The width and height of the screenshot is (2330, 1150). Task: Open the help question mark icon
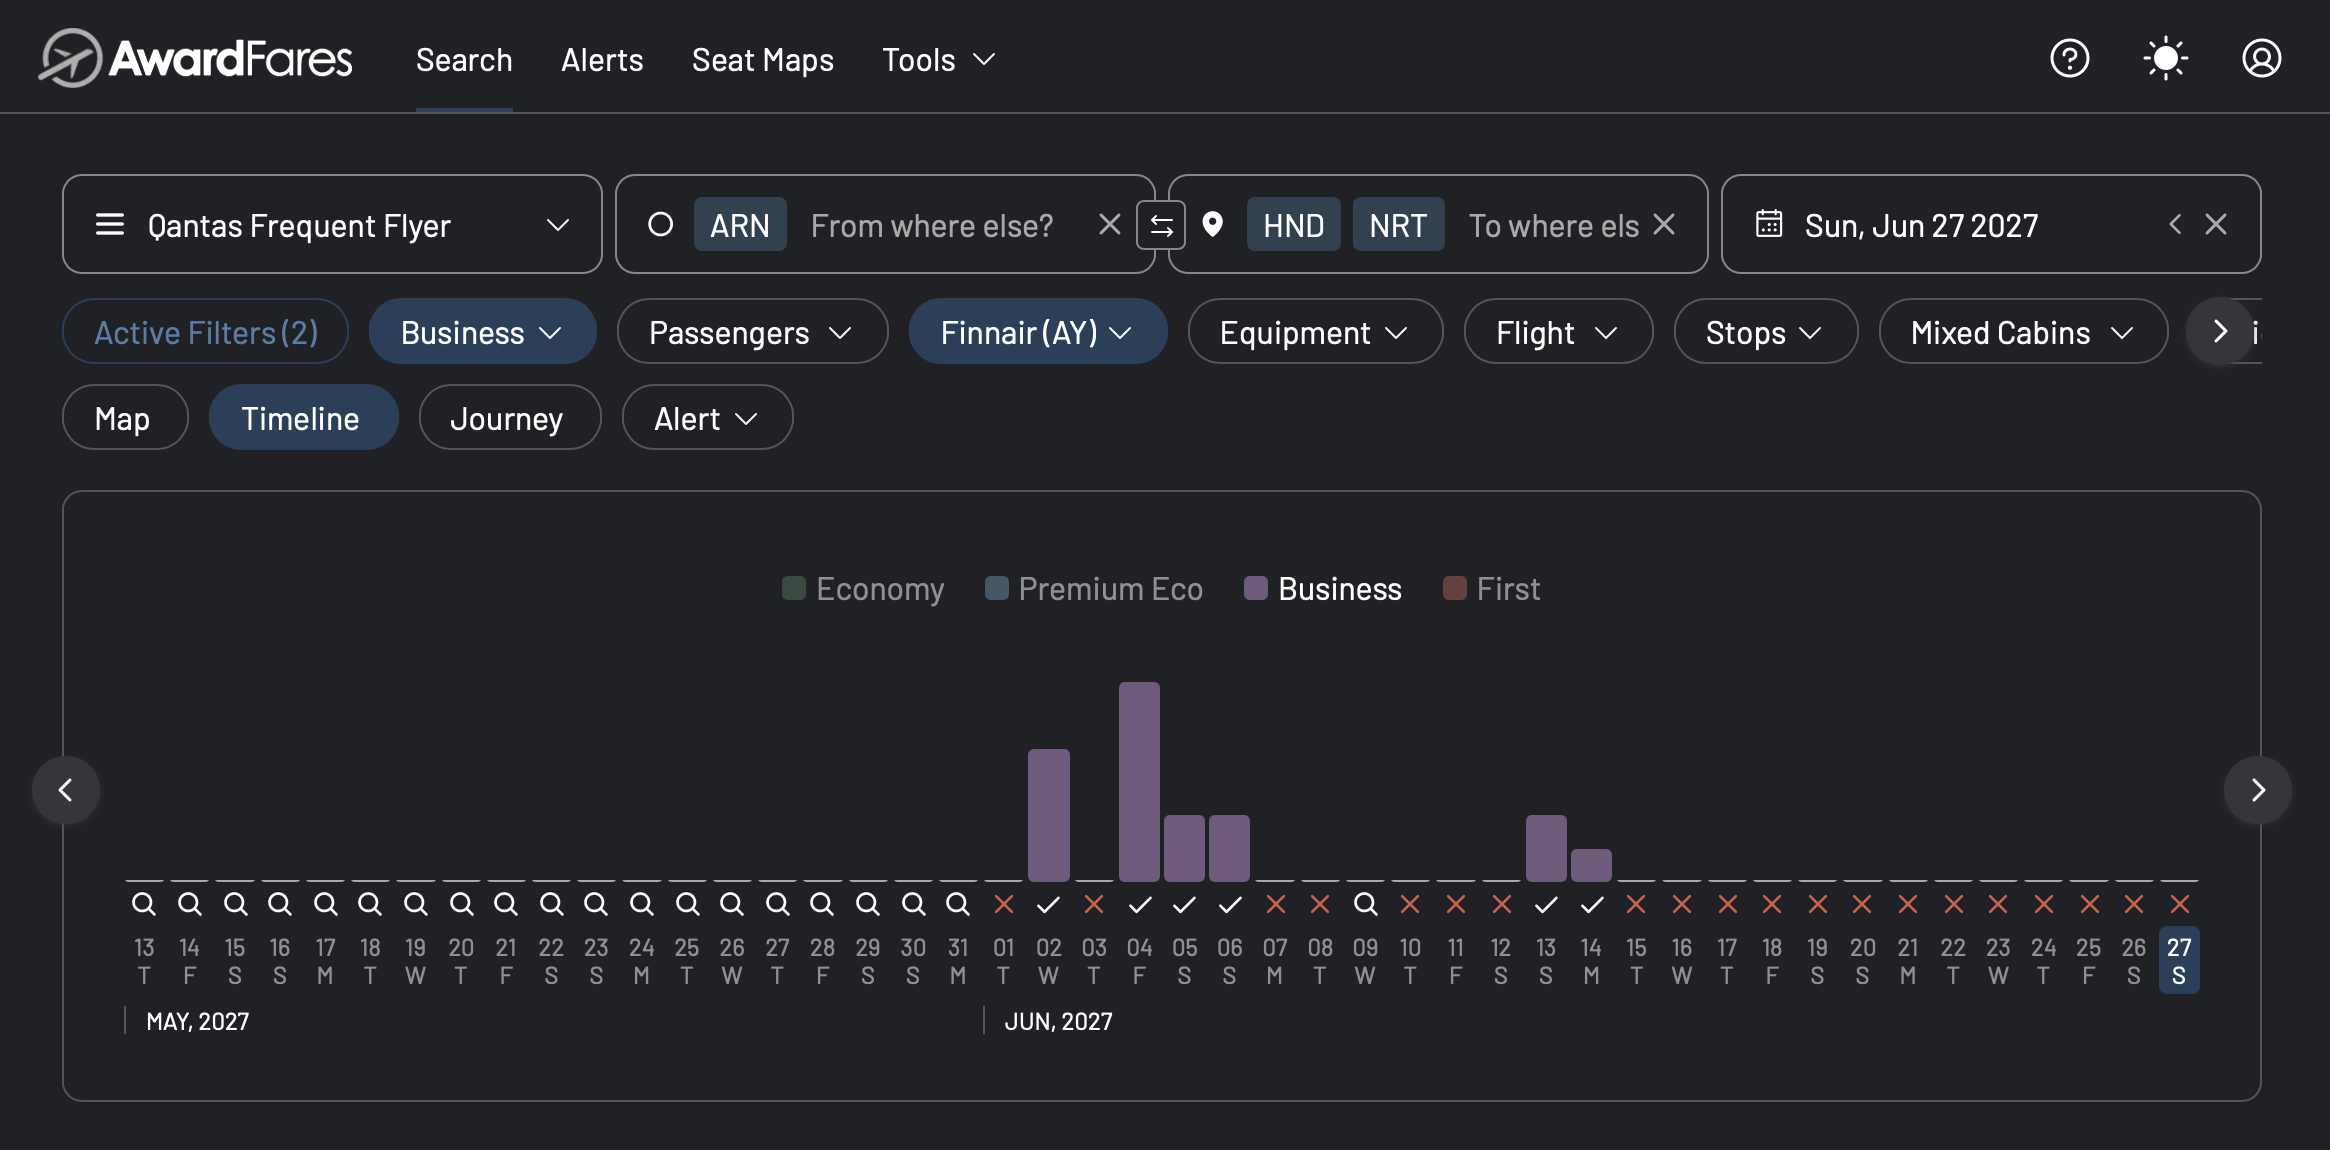click(x=2069, y=58)
